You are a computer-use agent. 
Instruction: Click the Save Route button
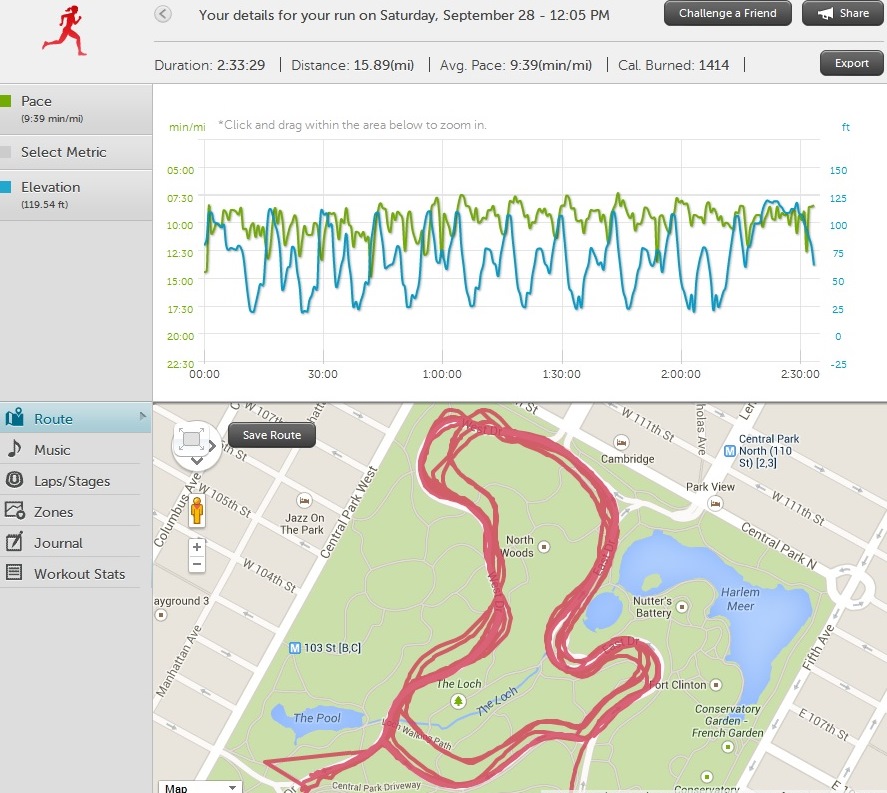point(272,435)
